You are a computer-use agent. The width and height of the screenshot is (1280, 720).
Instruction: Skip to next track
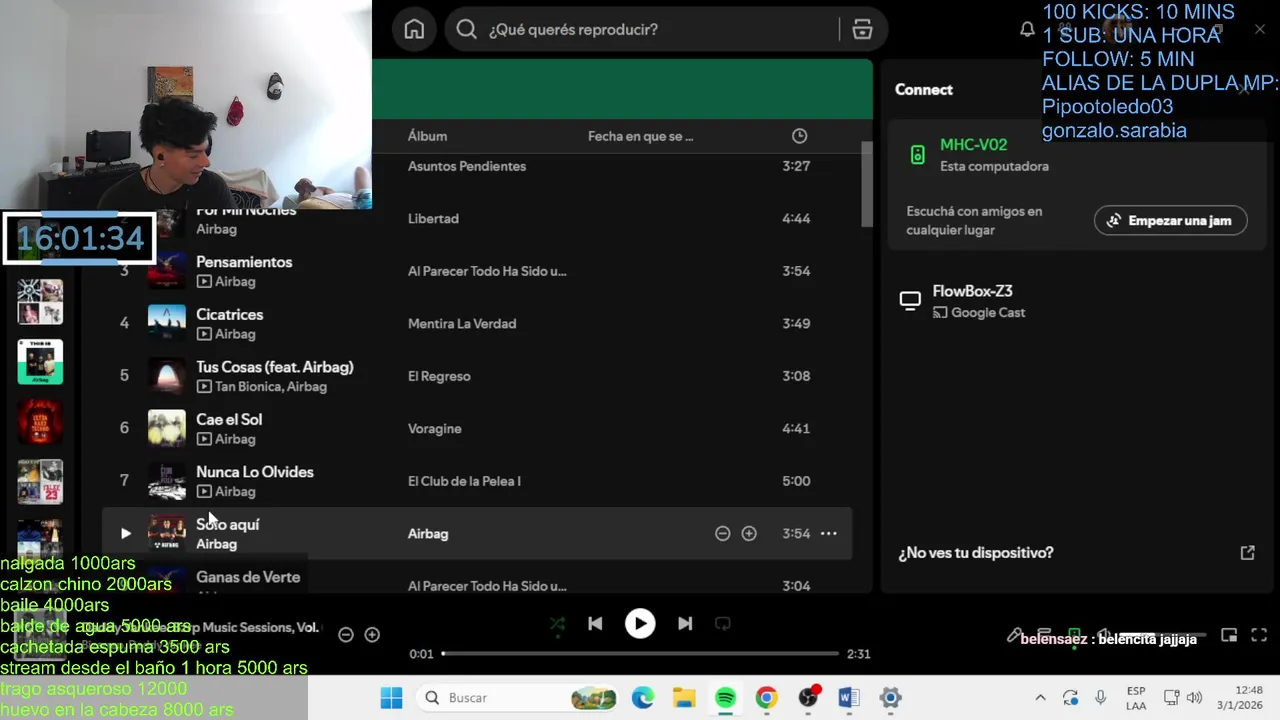(x=685, y=624)
